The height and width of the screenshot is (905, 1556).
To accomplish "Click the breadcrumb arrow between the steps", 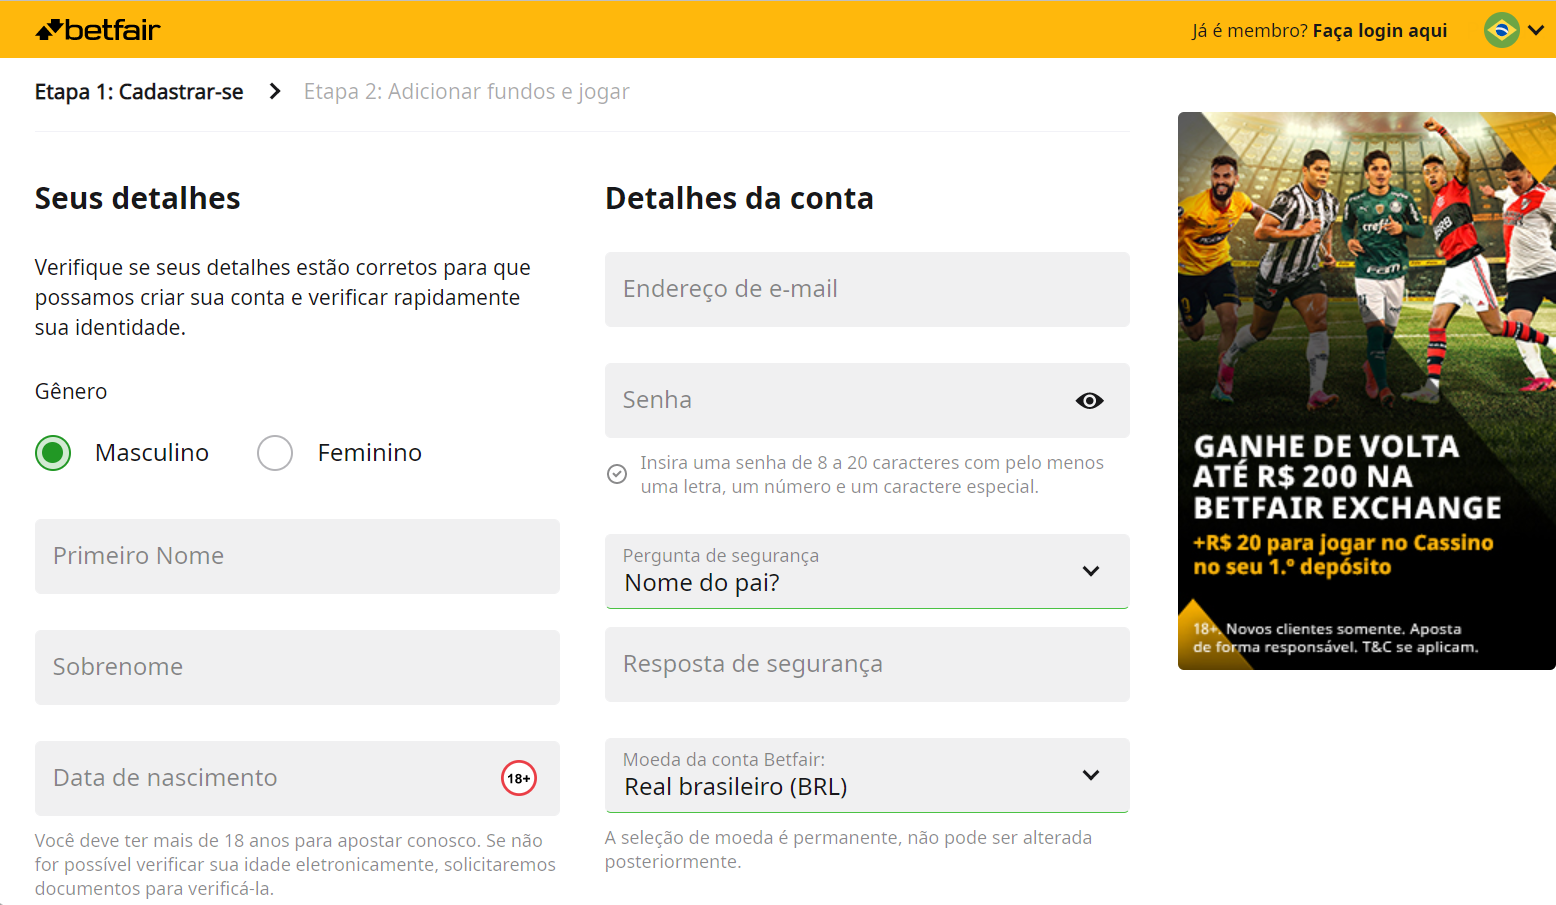I will click(275, 92).
